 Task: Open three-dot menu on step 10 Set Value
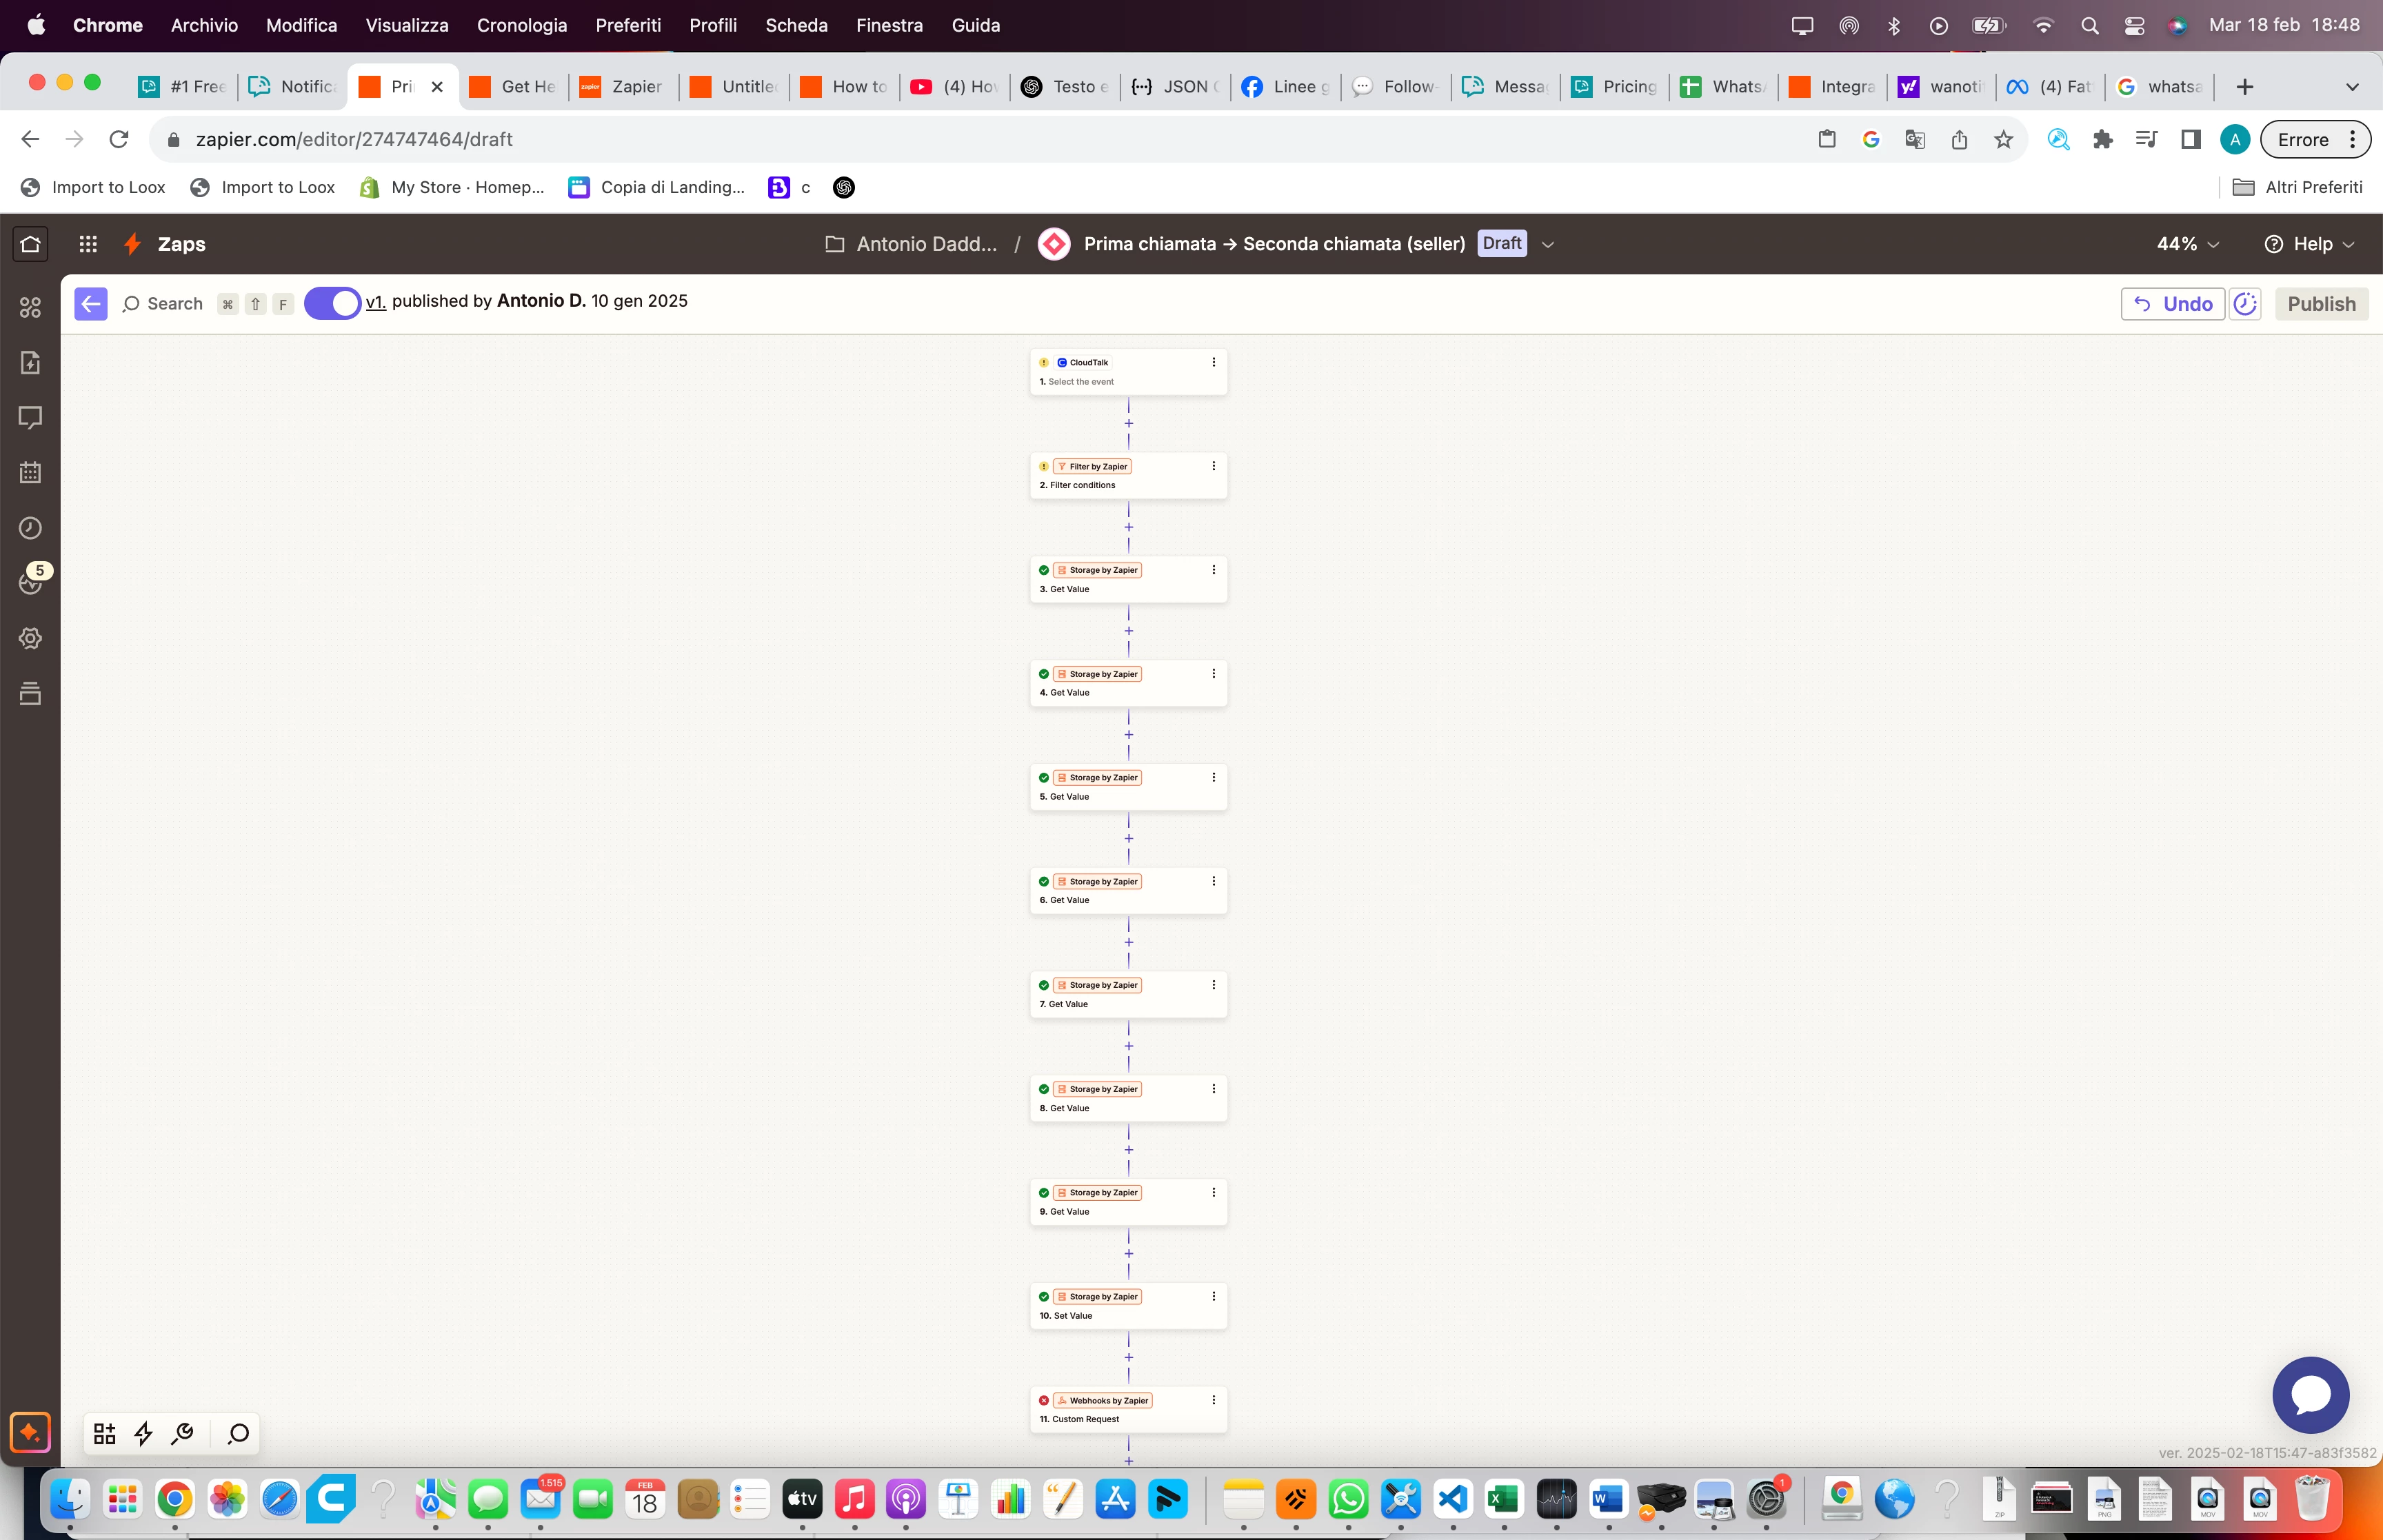pyautogui.click(x=1214, y=1296)
